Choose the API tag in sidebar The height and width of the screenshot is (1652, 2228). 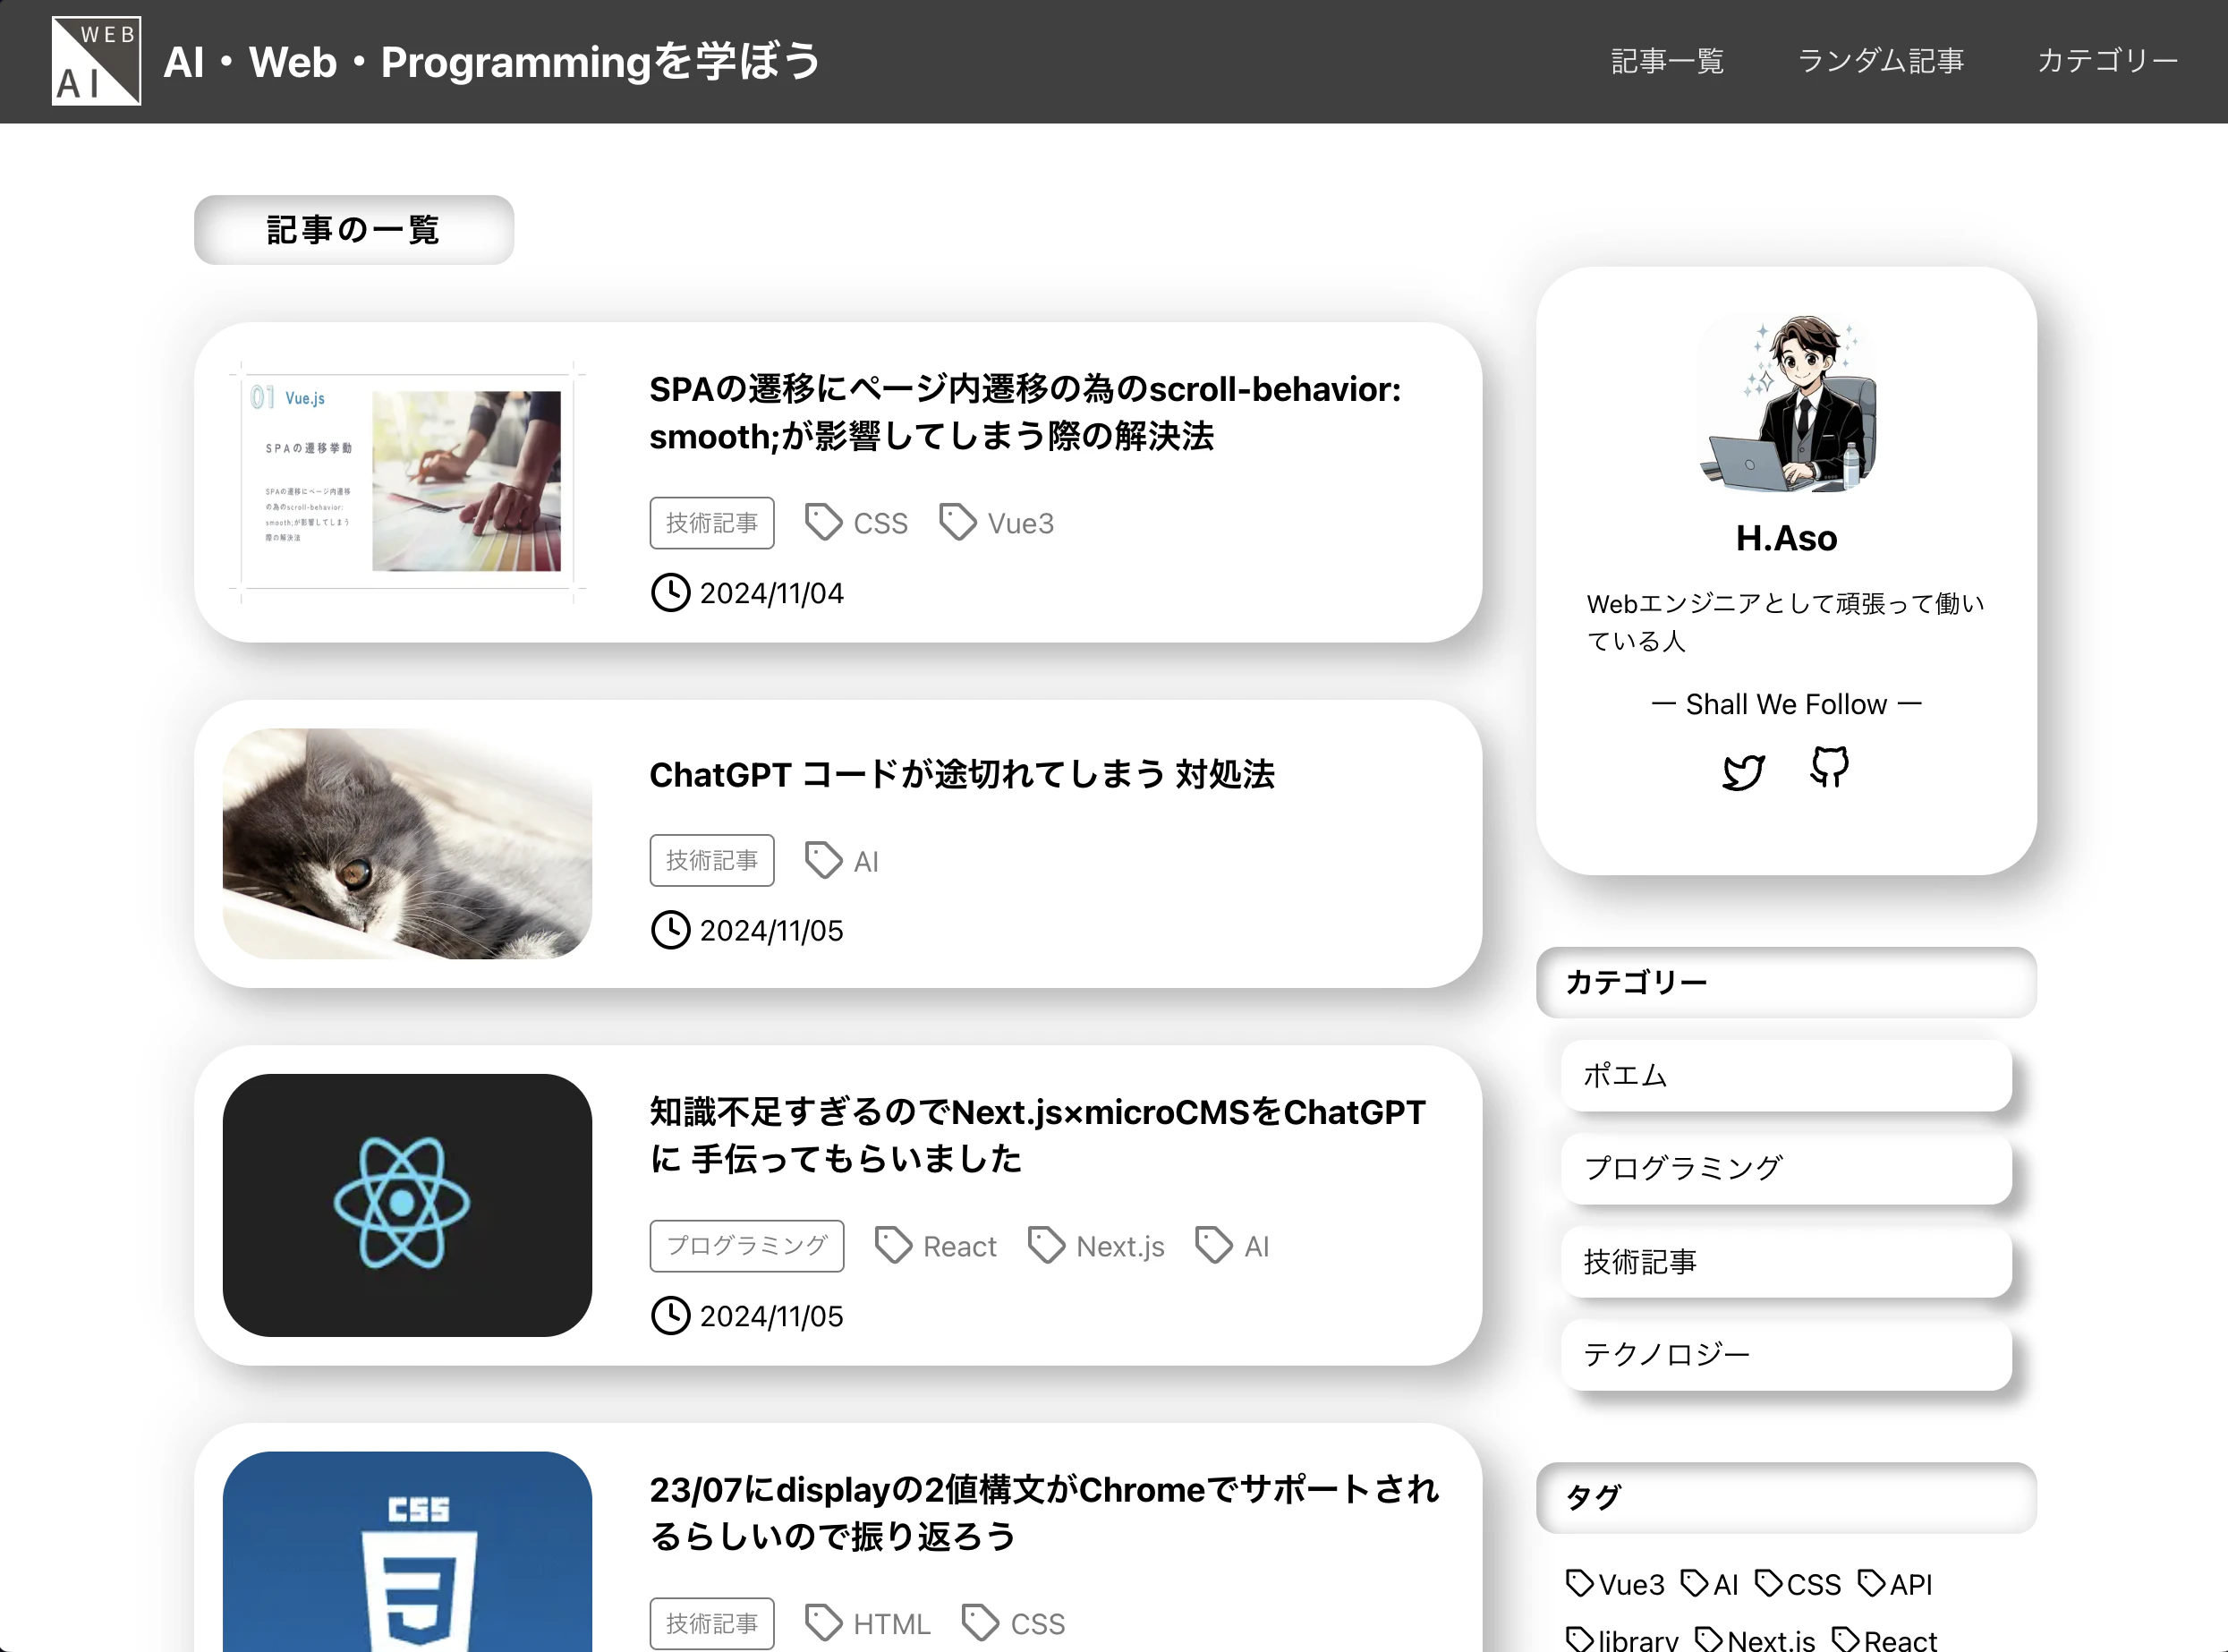[1895, 1584]
